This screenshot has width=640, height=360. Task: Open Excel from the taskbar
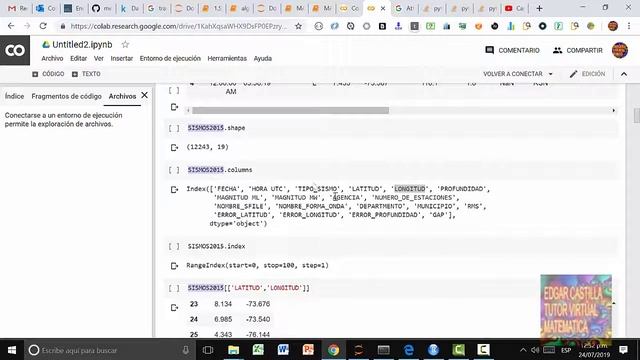(258, 350)
